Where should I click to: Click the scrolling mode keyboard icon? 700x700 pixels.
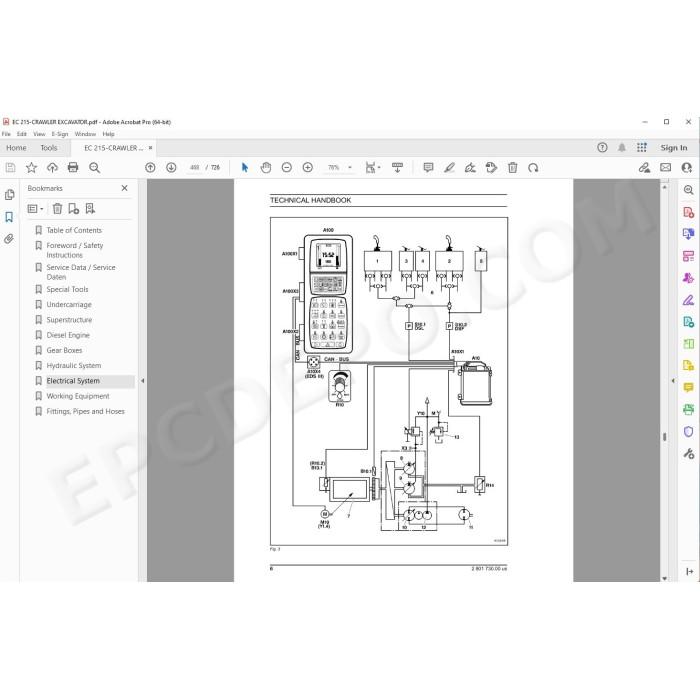[397, 168]
